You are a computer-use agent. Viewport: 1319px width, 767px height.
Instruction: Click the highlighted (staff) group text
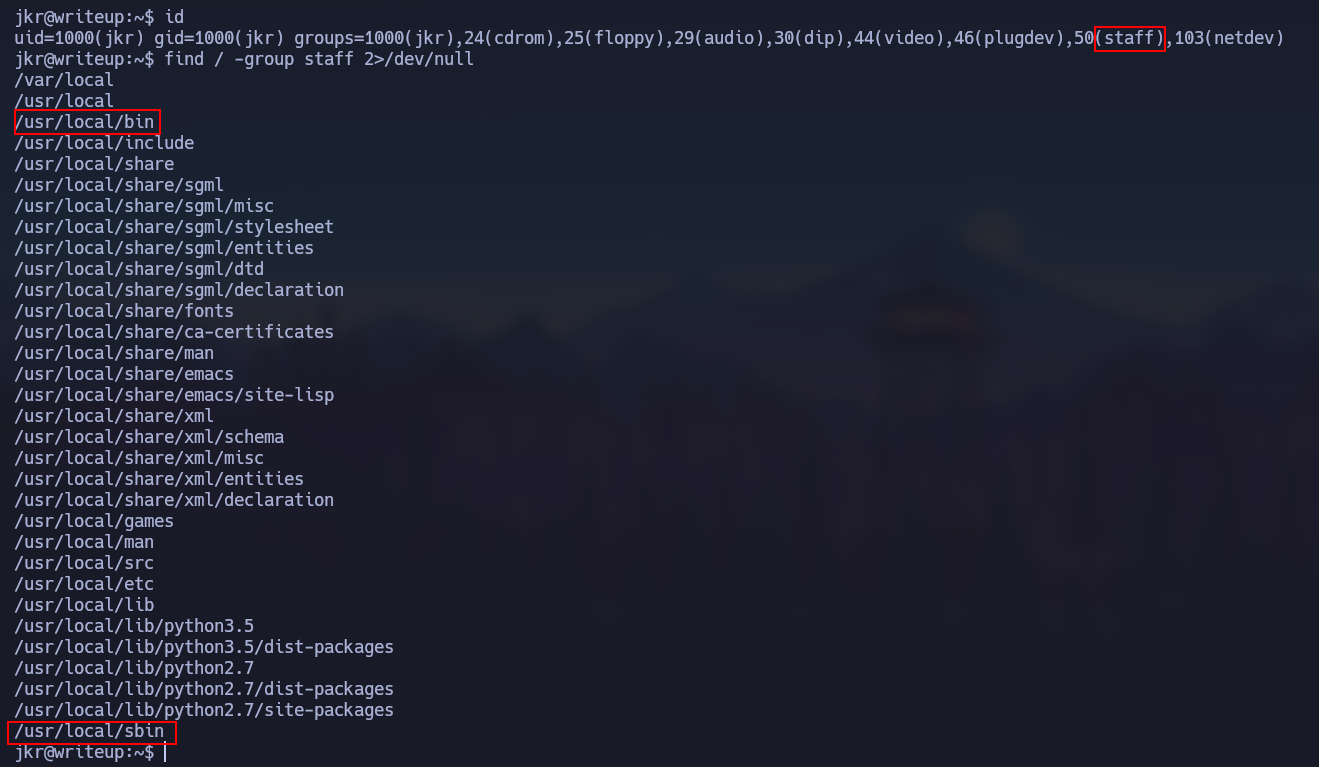pyautogui.click(x=1129, y=38)
